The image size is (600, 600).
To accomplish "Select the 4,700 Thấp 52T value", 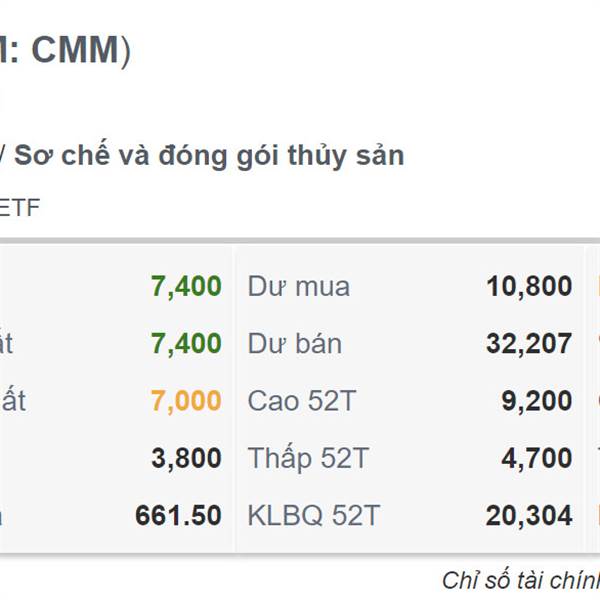I will (x=537, y=458).
